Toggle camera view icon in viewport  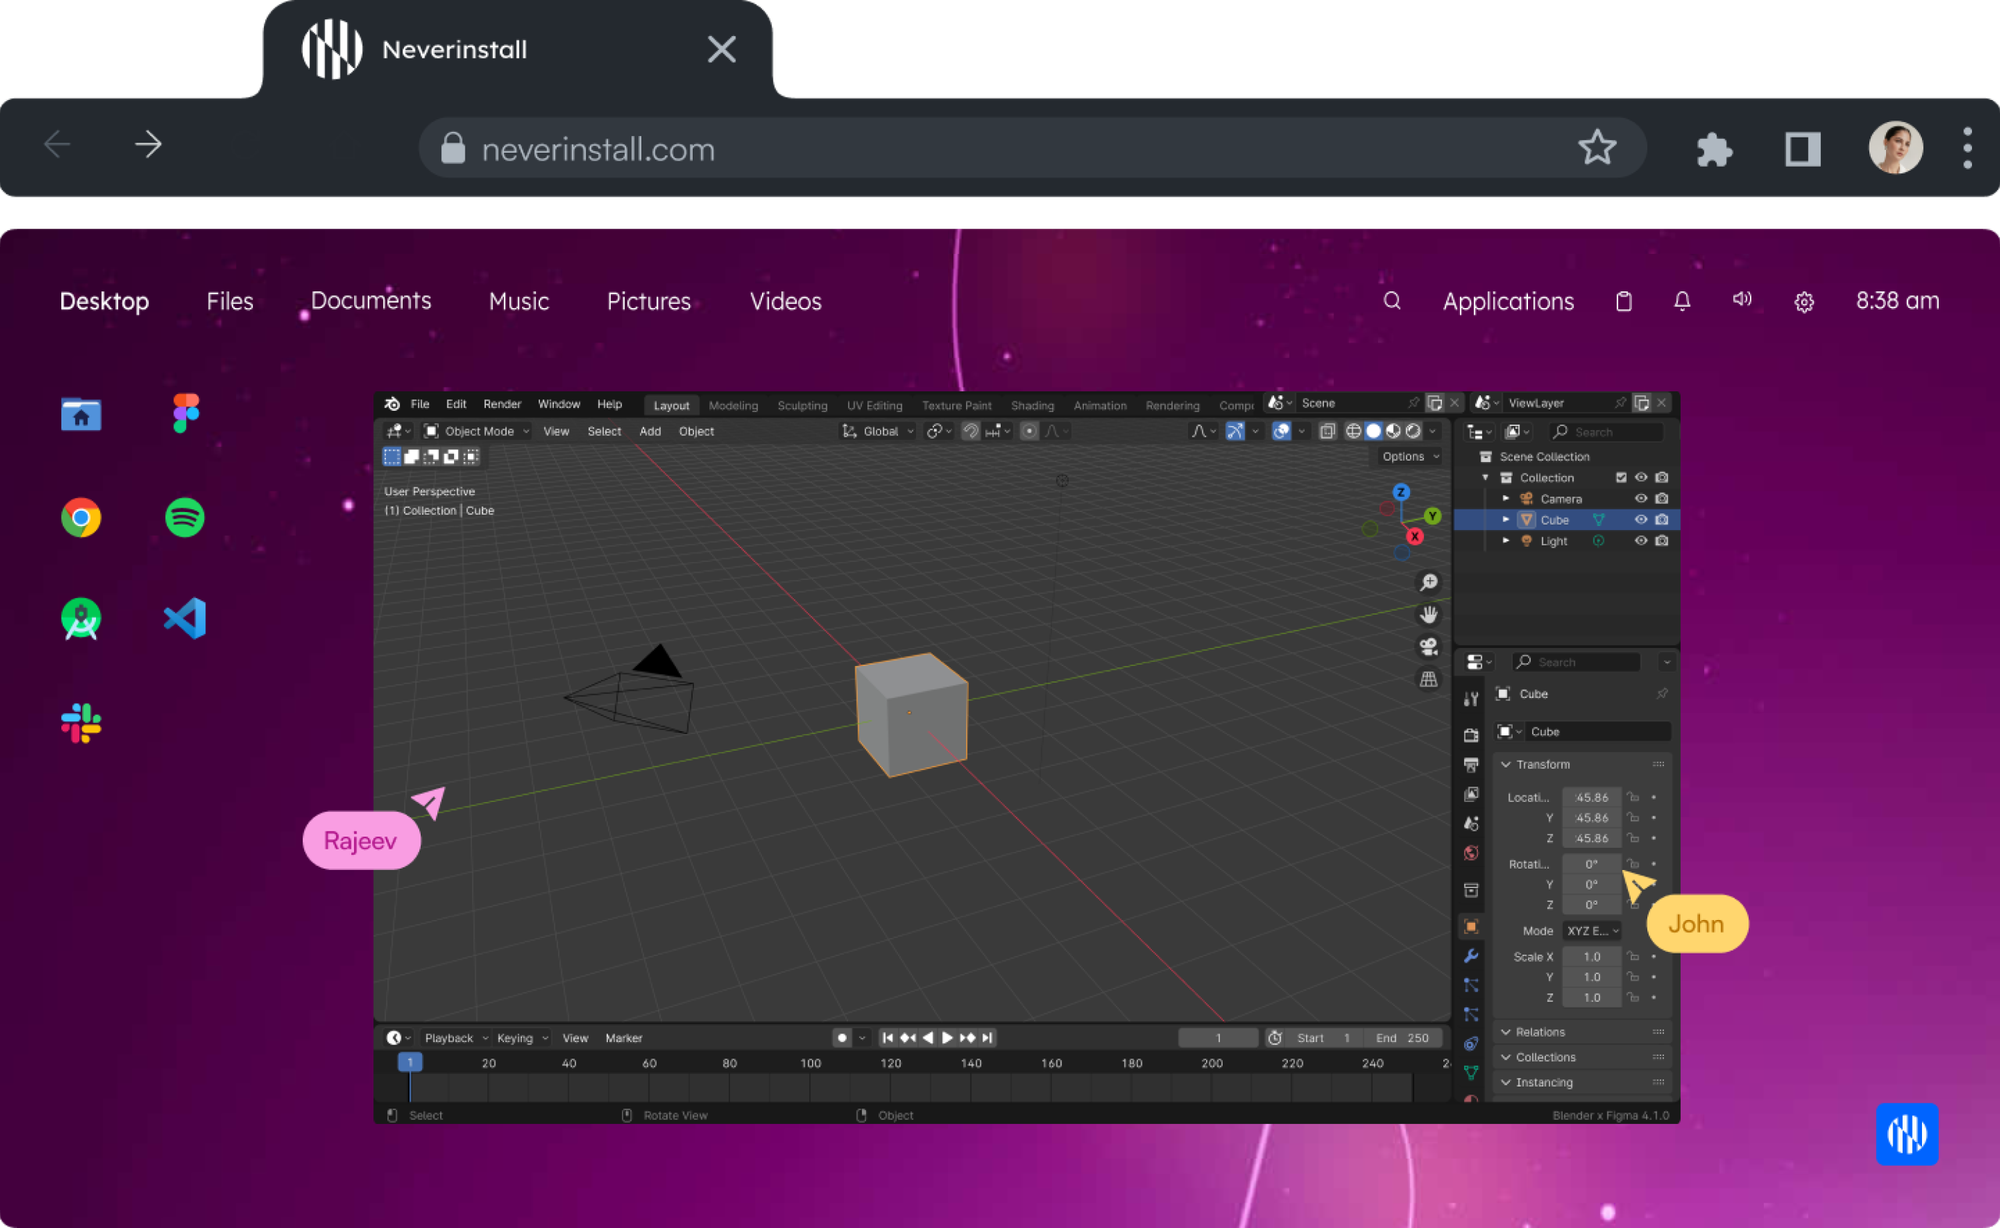pos(1429,646)
